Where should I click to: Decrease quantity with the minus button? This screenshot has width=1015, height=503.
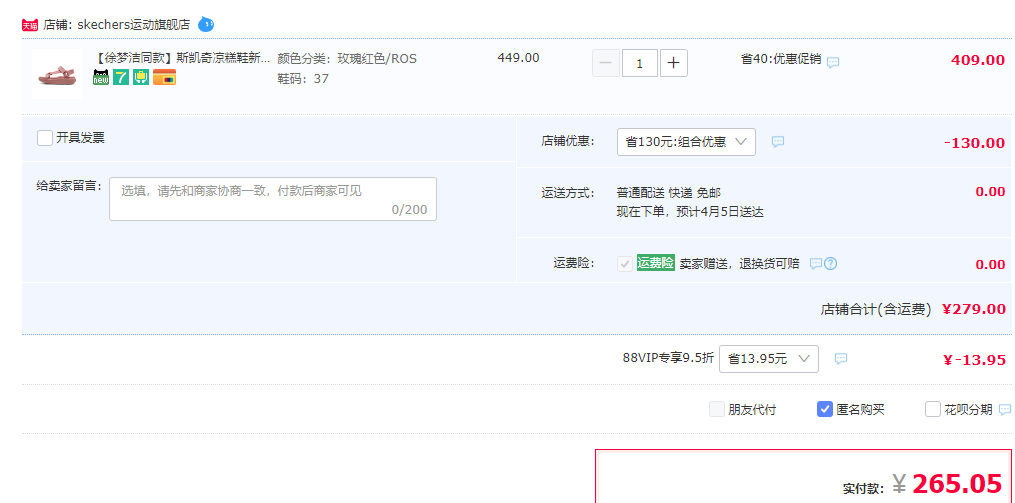point(606,63)
